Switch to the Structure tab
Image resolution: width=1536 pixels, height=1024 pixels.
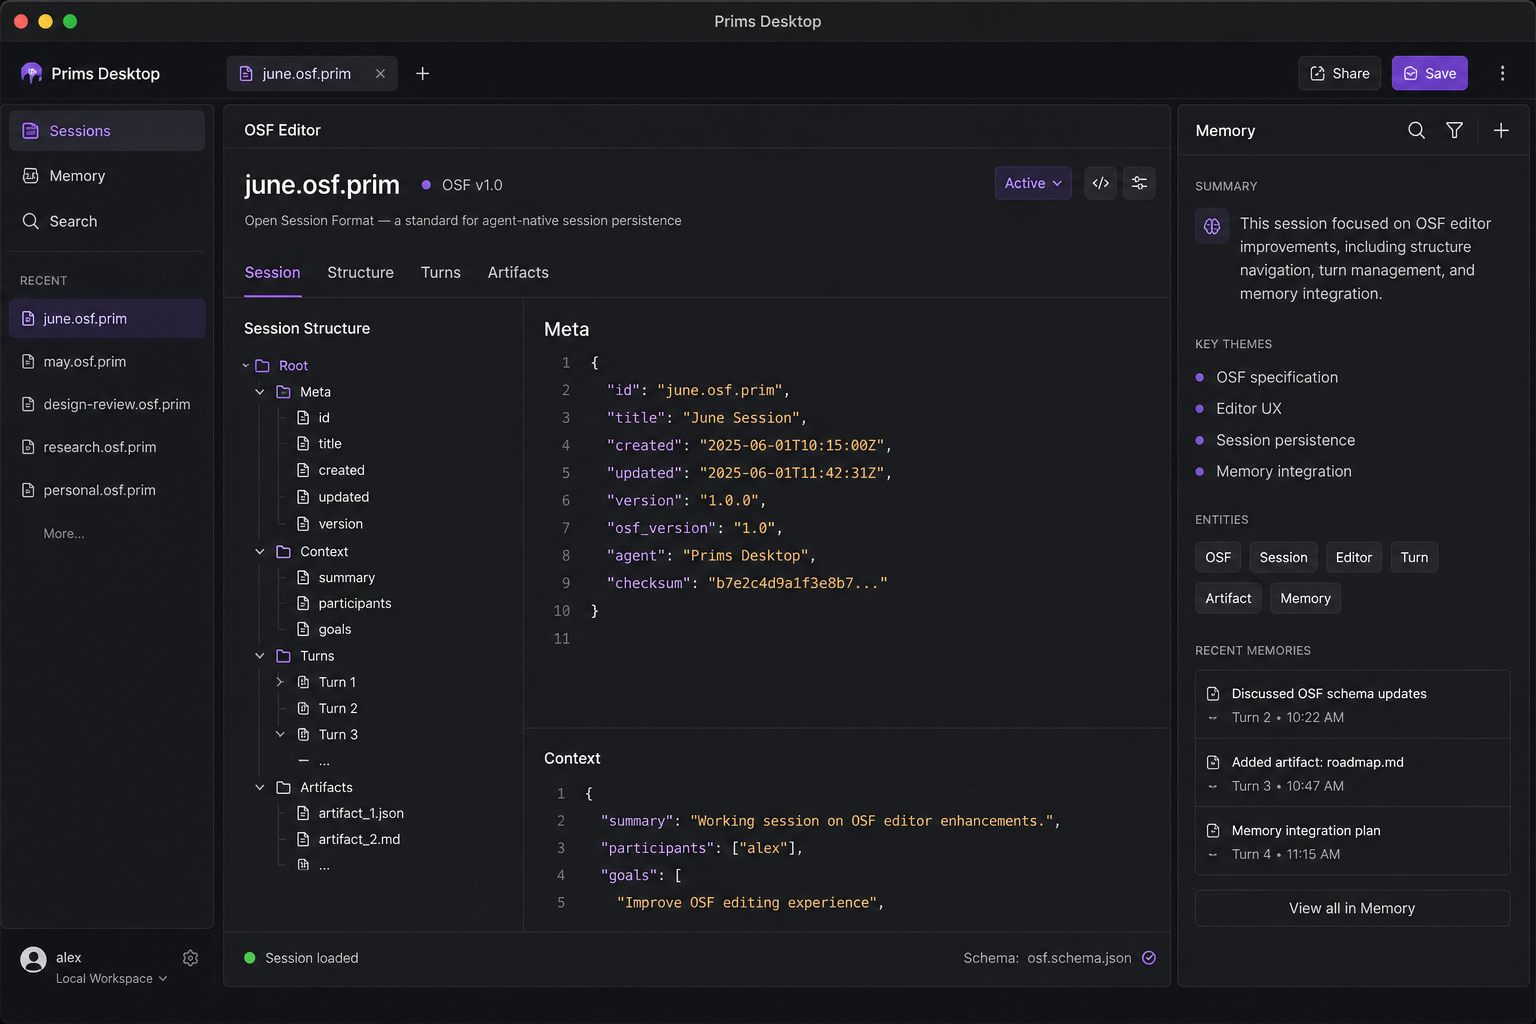tap(360, 272)
